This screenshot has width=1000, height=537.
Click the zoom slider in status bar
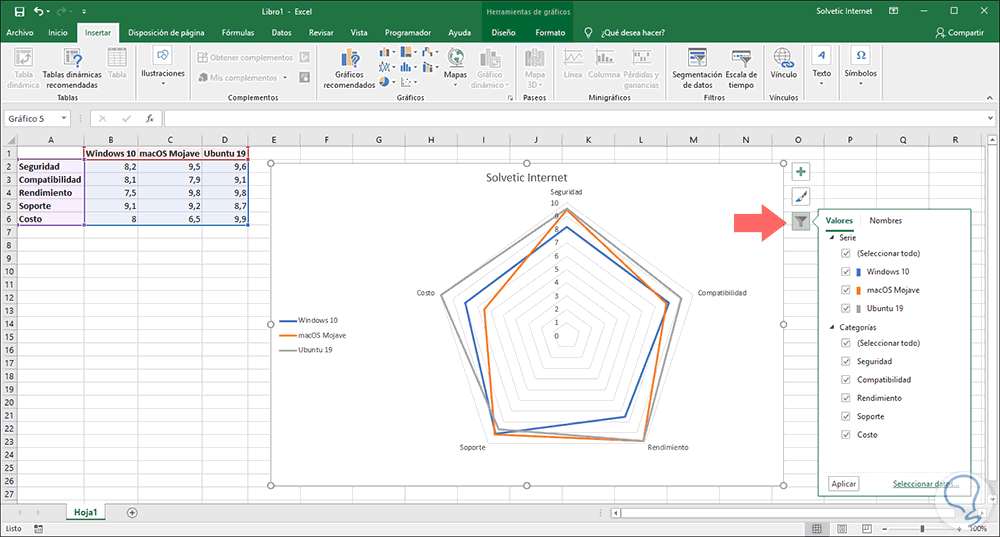pyautogui.click(x=922, y=529)
